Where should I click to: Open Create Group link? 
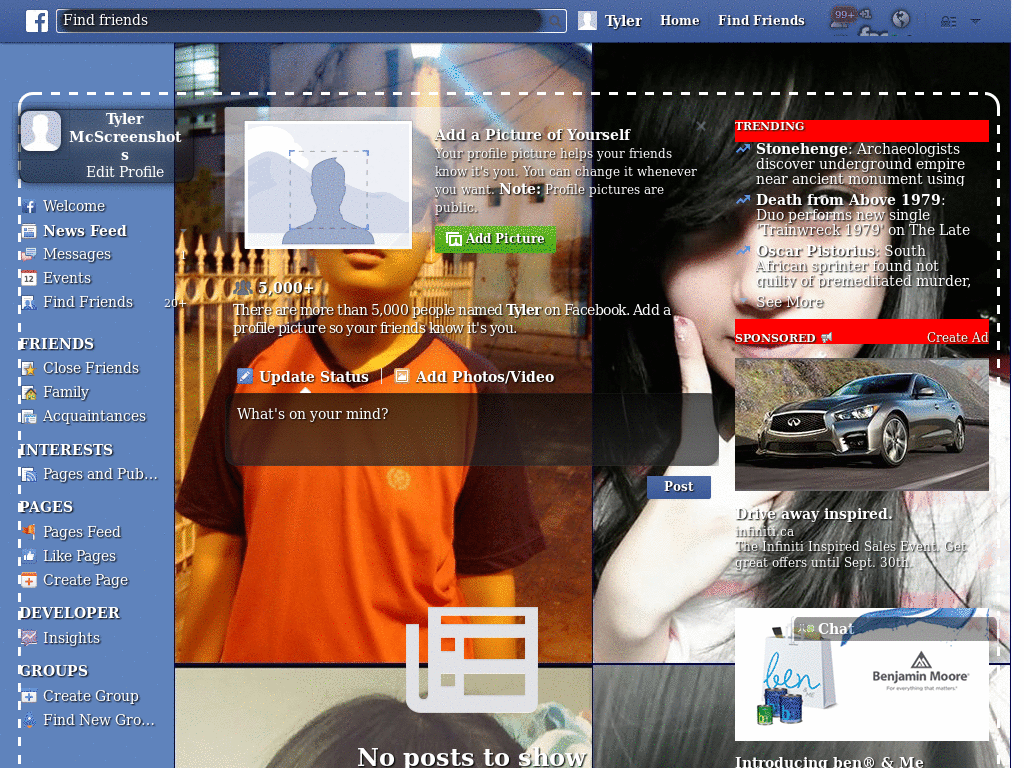(x=91, y=696)
